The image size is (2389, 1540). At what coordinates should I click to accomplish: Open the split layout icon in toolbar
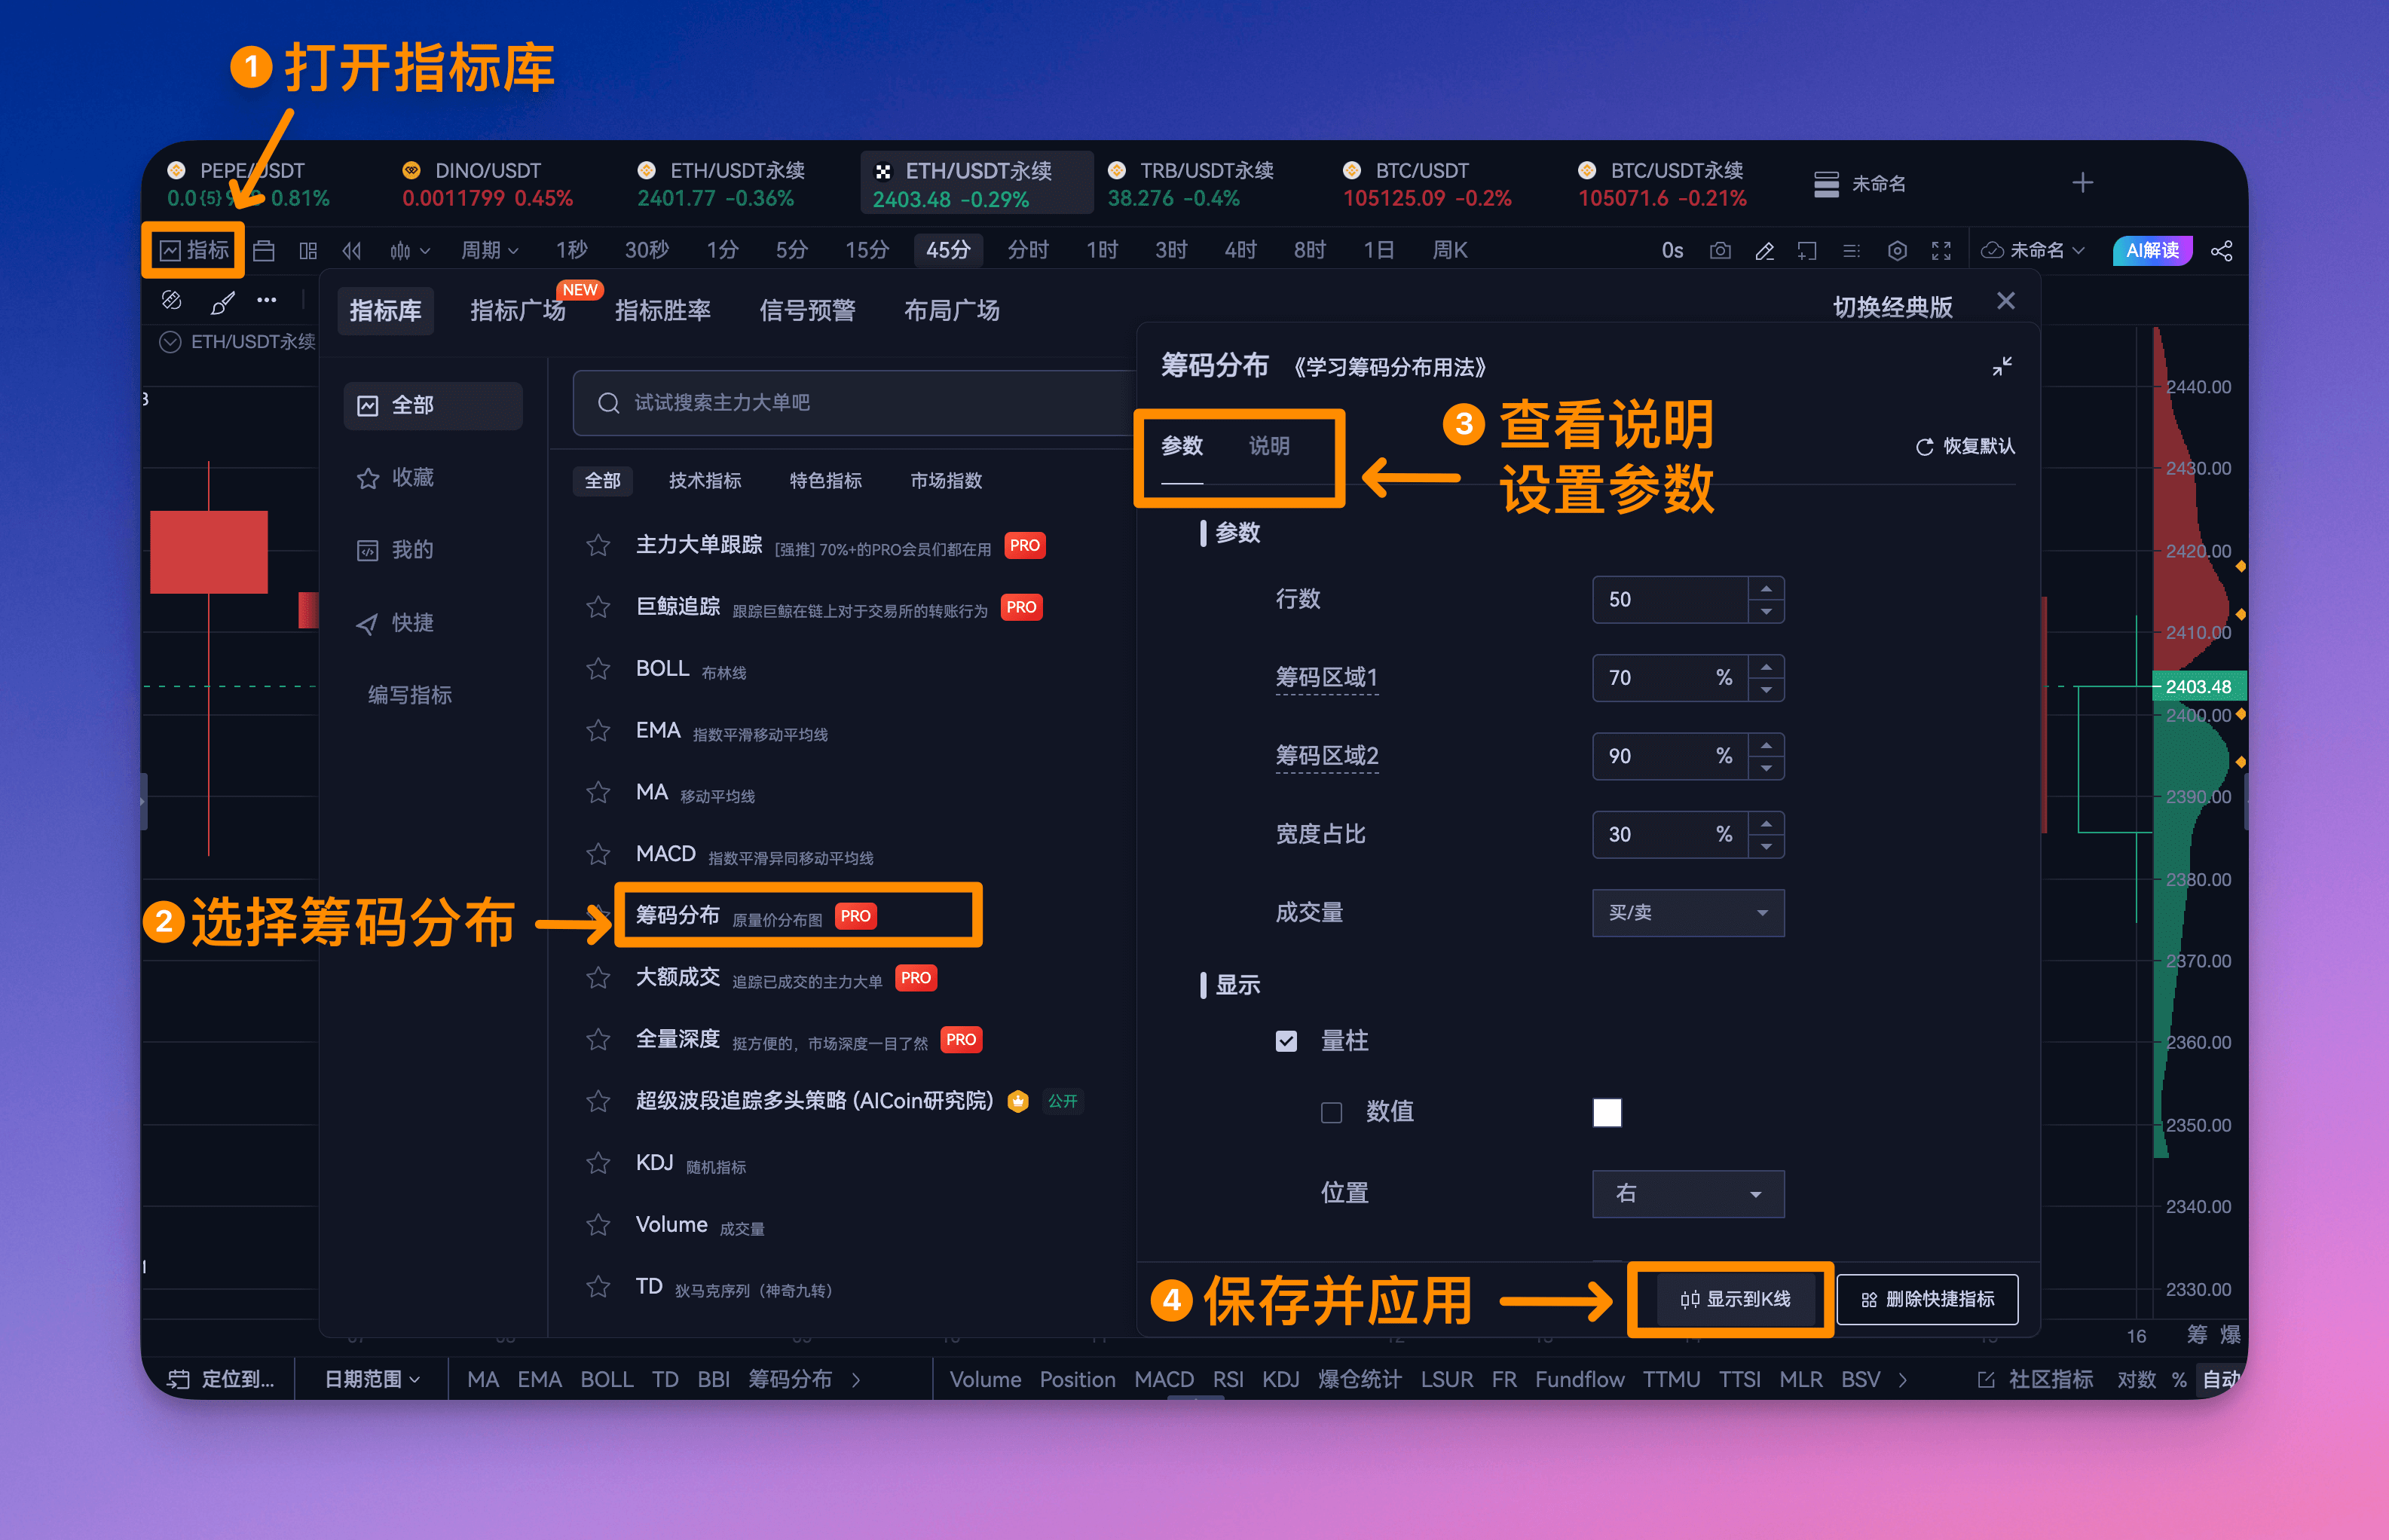point(308,250)
